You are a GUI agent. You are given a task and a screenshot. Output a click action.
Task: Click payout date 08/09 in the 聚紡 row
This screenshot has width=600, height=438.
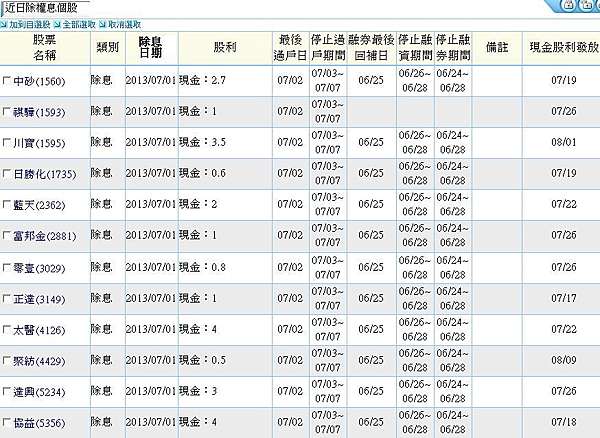coord(564,360)
